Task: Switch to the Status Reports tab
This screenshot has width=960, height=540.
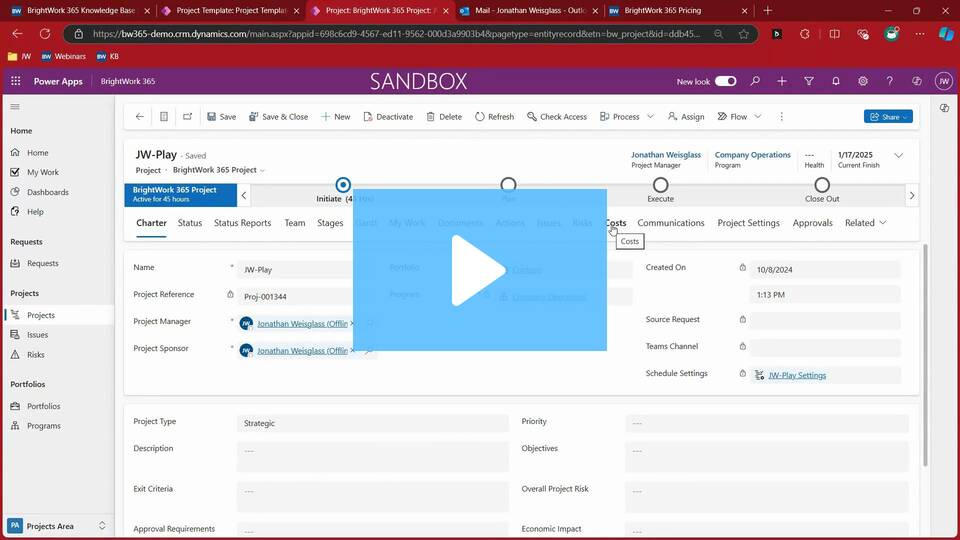Action: (x=242, y=223)
